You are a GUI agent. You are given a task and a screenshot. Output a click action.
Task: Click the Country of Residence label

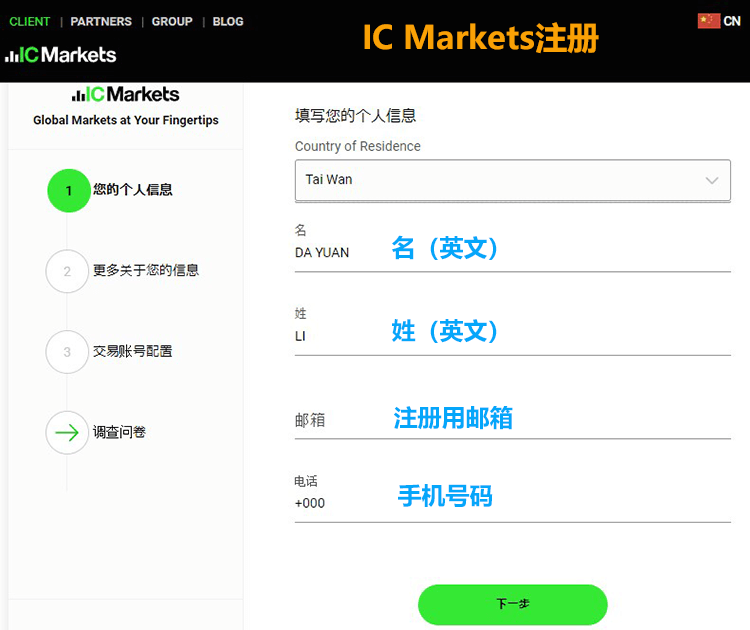click(358, 146)
